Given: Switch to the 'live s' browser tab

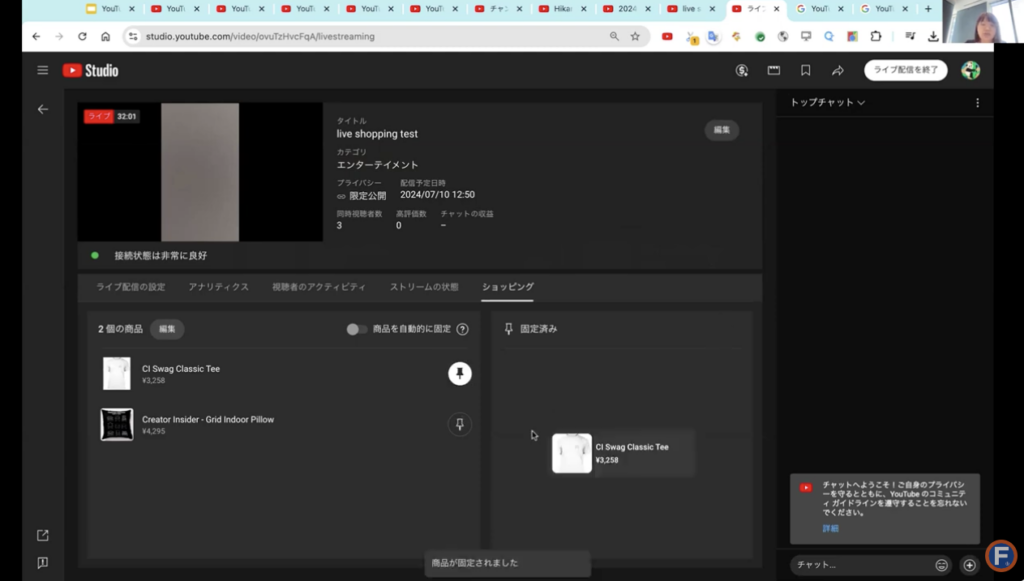Looking at the screenshot, I should (x=691, y=9).
